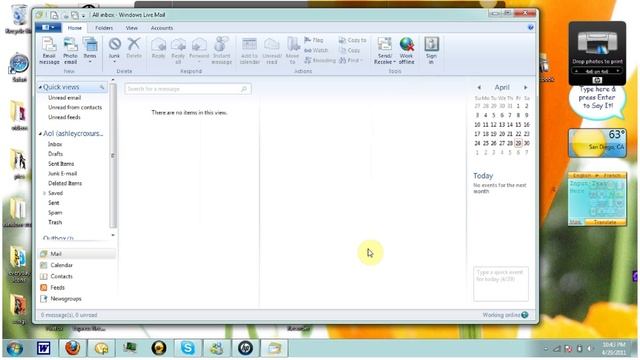Switch to the Accounts ribbon tab

[x=162, y=28]
